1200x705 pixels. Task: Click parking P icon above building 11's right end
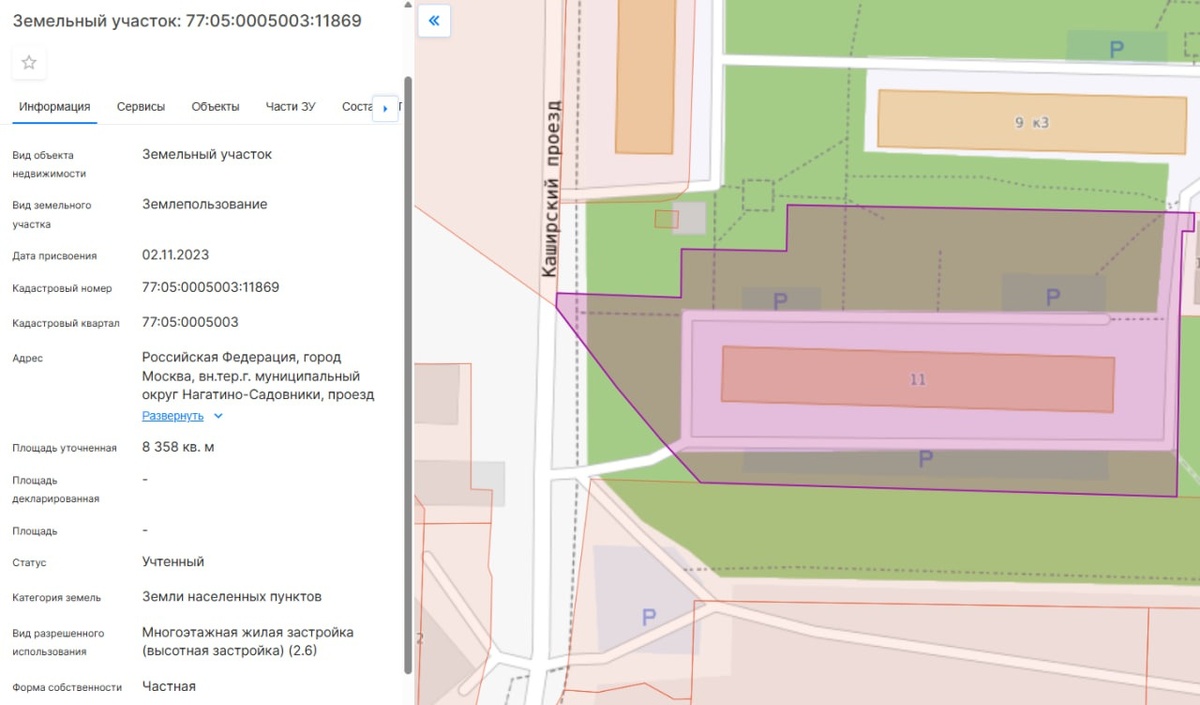pyautogui.click(x=1052, y=297)
